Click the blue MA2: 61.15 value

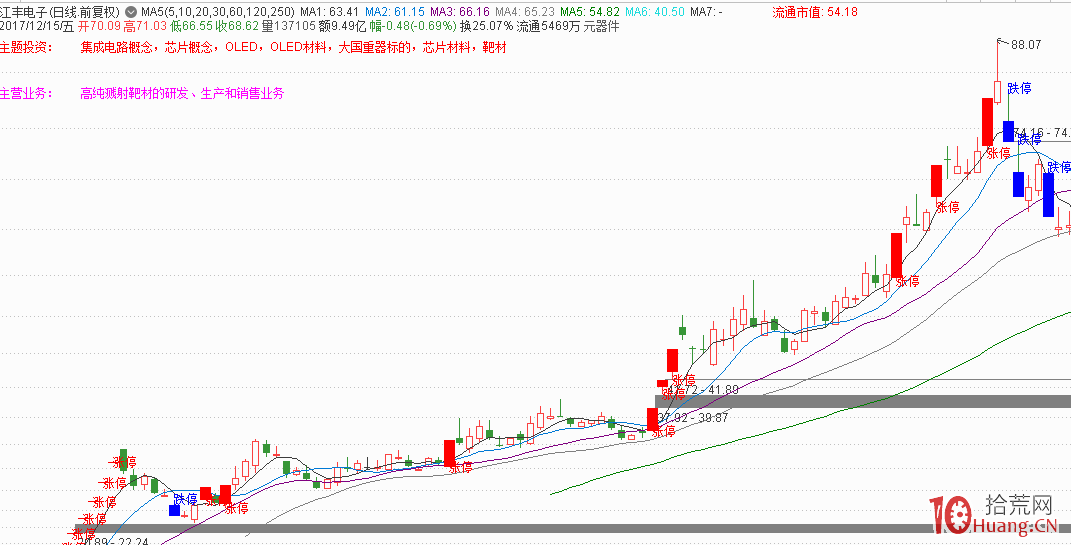click(395, 12)
